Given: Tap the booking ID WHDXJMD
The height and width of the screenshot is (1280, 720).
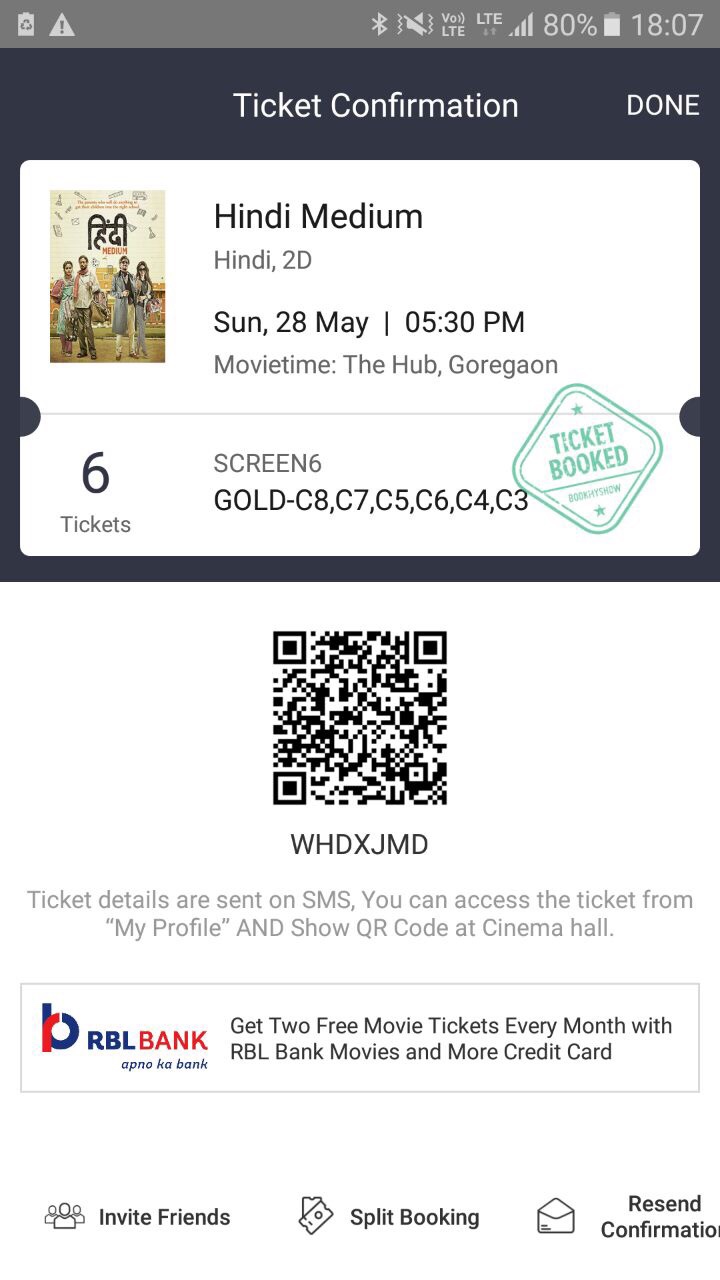Looking at the screenshot, I should click(x=359, y=845).
